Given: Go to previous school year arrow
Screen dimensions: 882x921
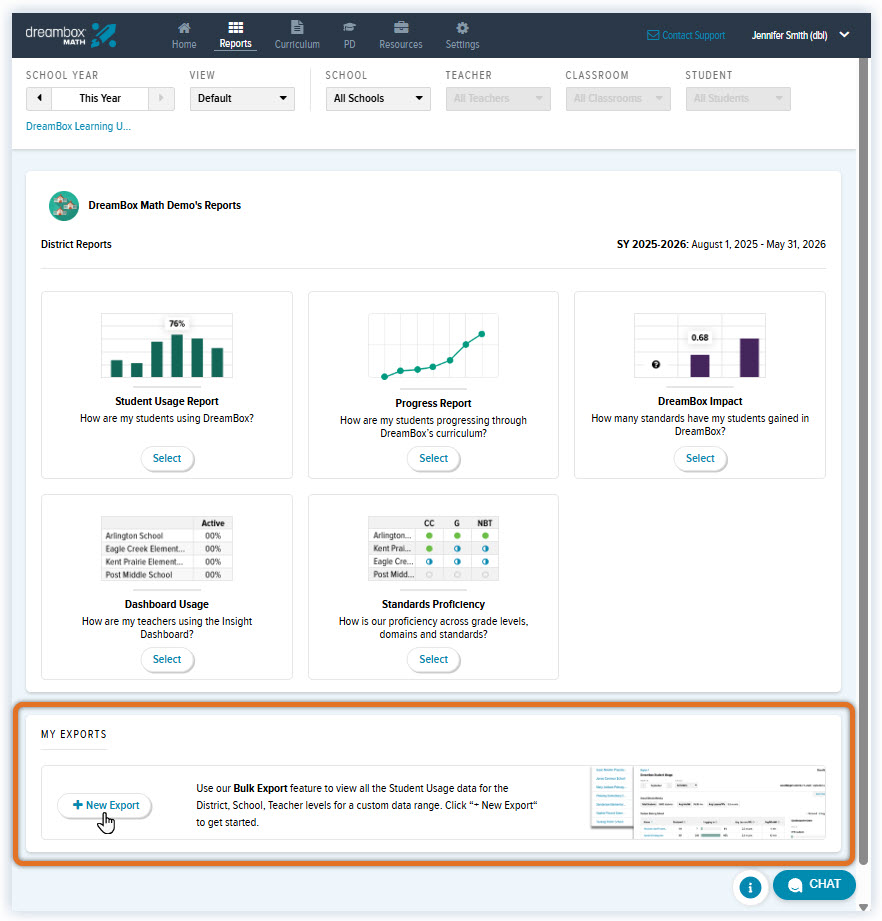Looking at the screenshot, I should [39, 98].
